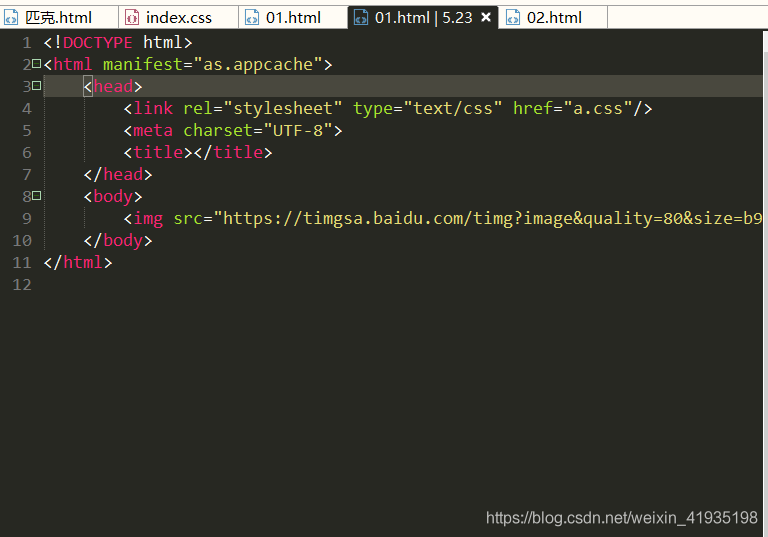The height and width of the screenshot is (537, 768).
Task: Click line number 4 in the gutter
Action: (x=26, y=108)
